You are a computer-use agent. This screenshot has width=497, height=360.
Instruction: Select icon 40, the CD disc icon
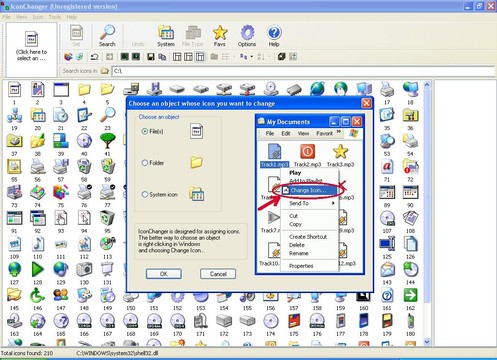pyautogui.click(x=84, y=141)
